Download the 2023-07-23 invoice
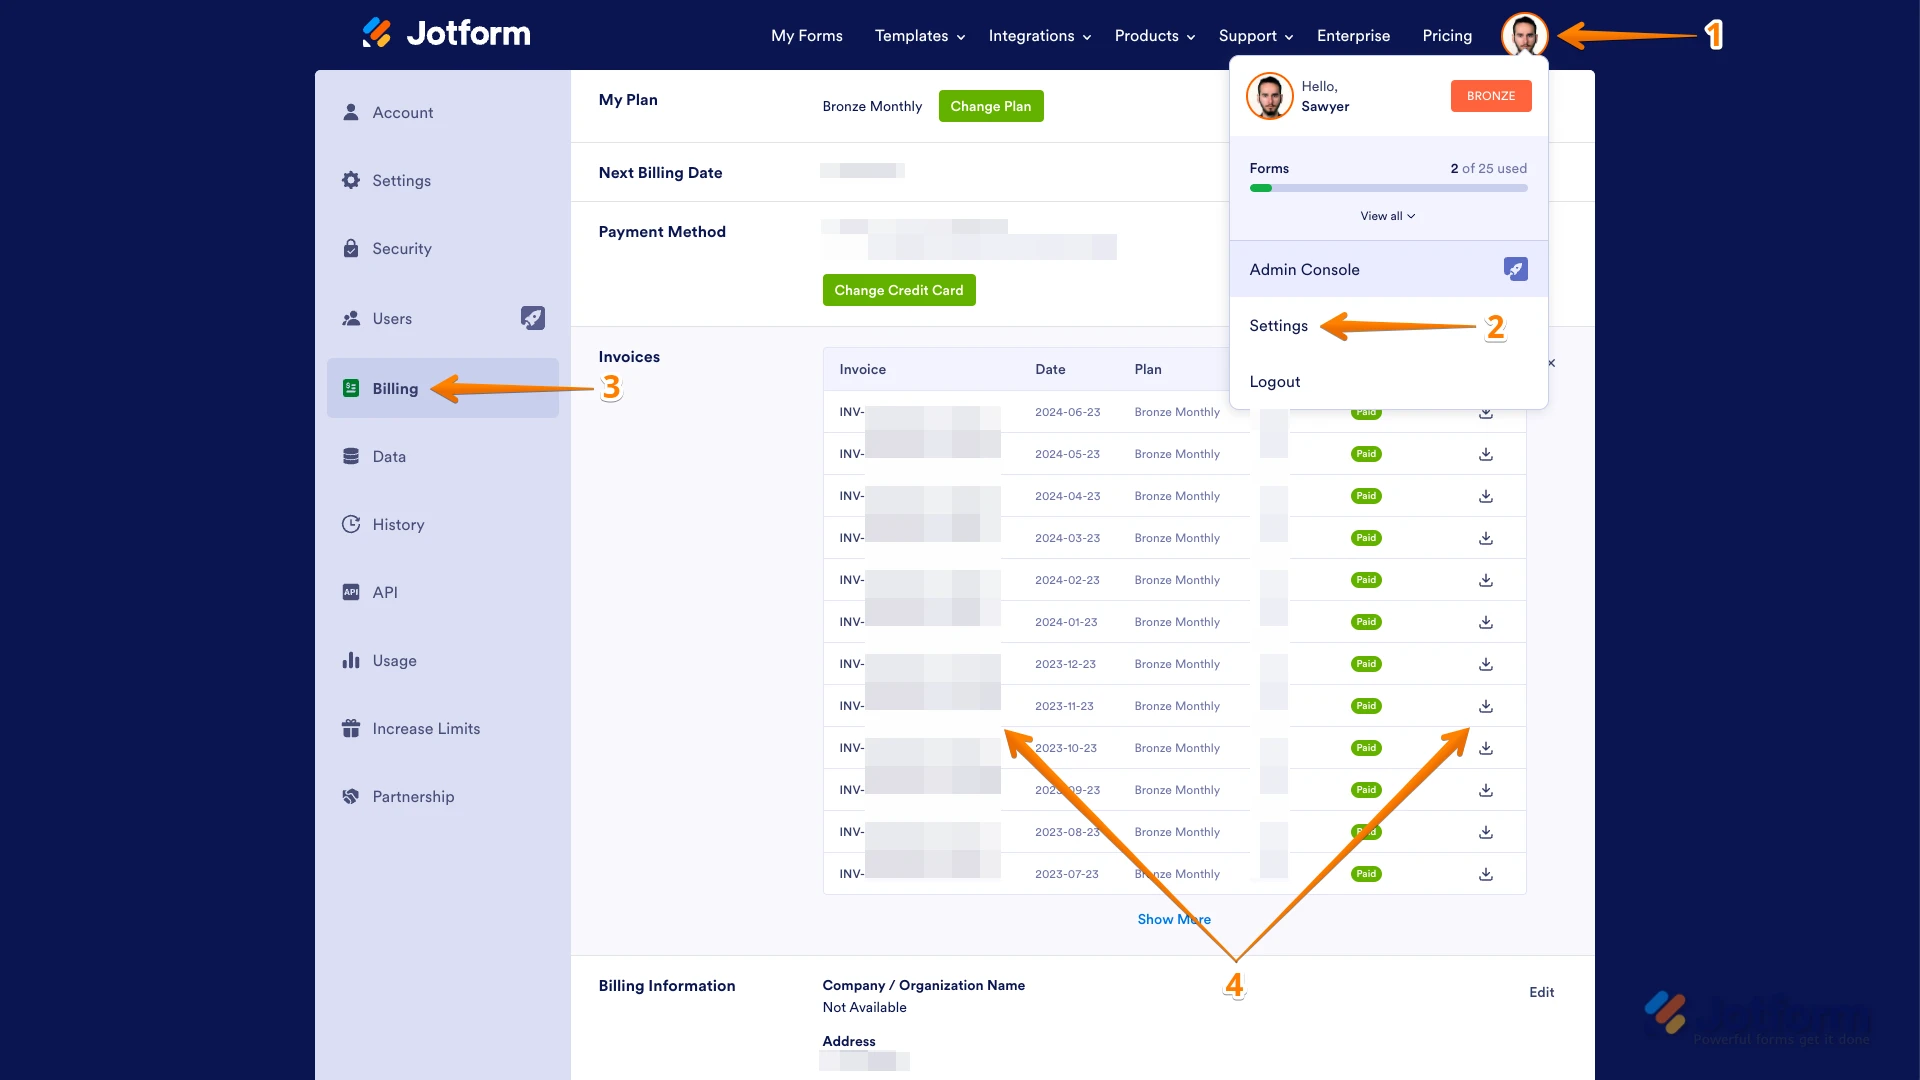The width and height of the screenshot is (1920, 1080). point(1486,874)
